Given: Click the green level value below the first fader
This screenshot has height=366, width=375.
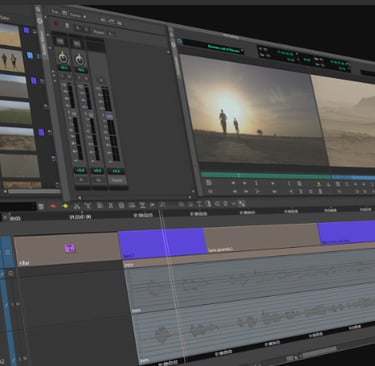Looking at the screenshot, I should (80, 171).
